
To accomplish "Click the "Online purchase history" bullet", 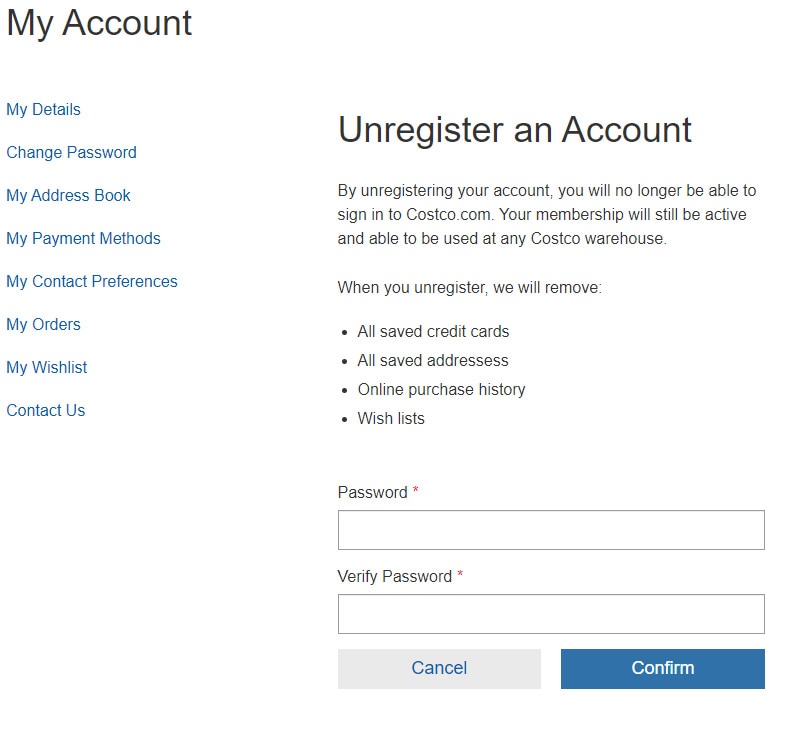I will (441, 389).
